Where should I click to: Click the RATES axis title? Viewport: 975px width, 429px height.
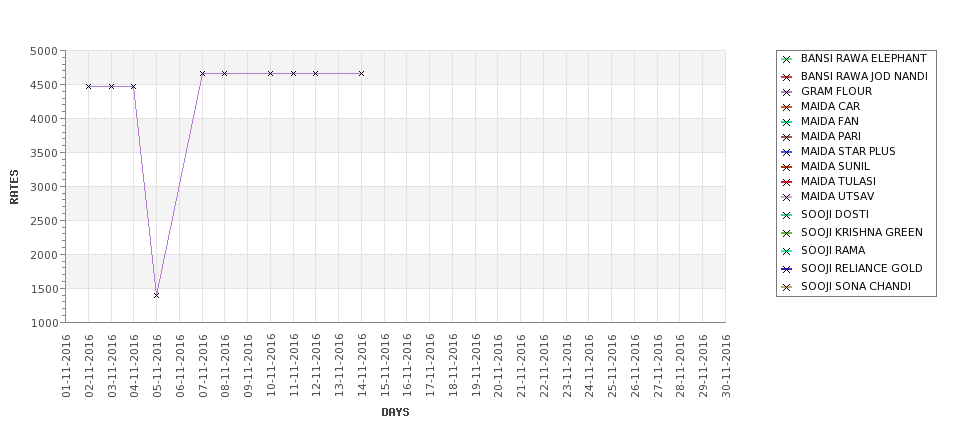click(x=14, y=187)
